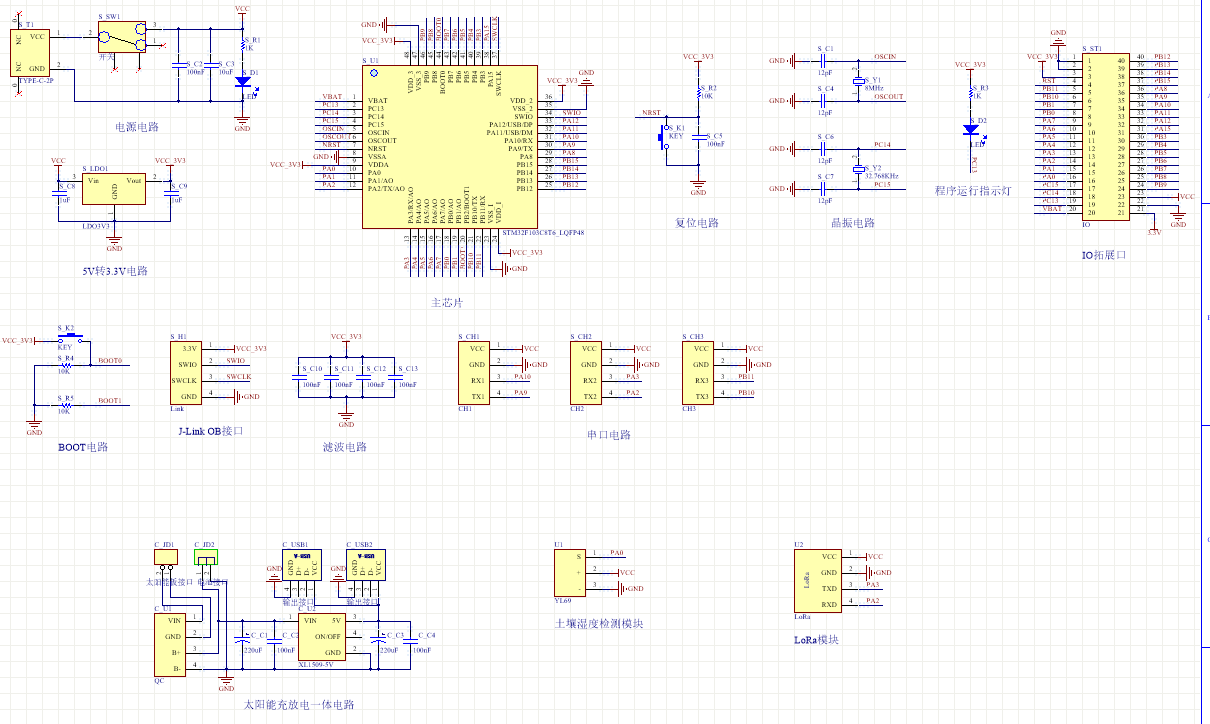Click the PB11 net label on S_CH3
The height and width of the screenshot is (724, 1210).
pyautogui.click(x=746, y=377)
